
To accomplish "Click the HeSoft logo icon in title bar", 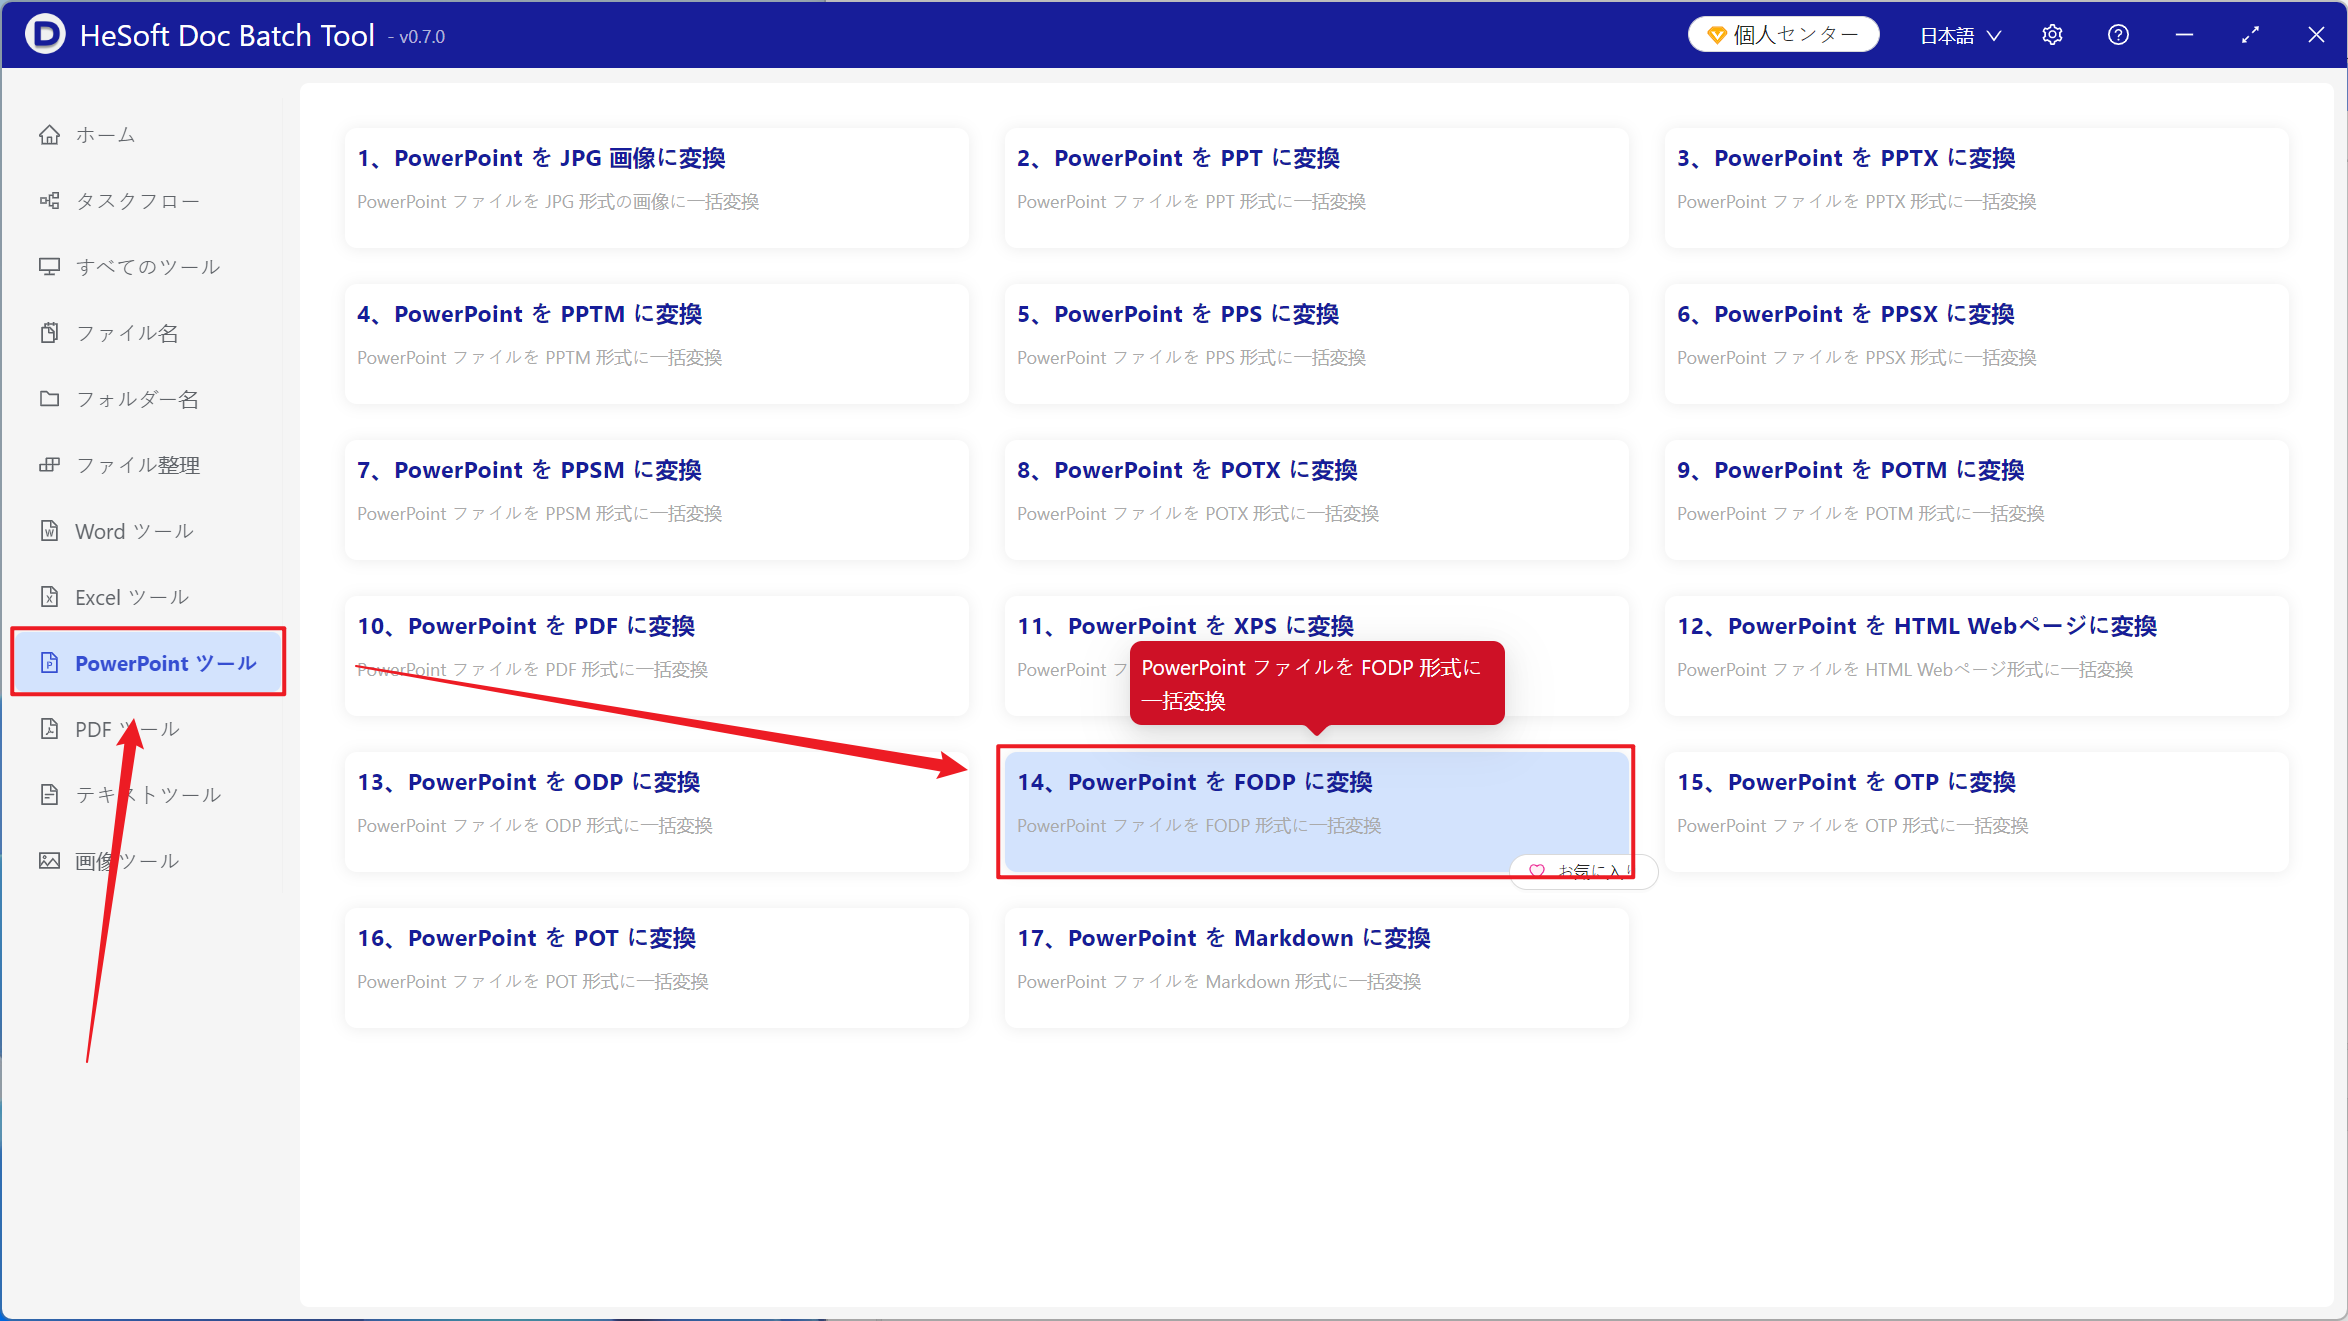I will tap(46, 35).
